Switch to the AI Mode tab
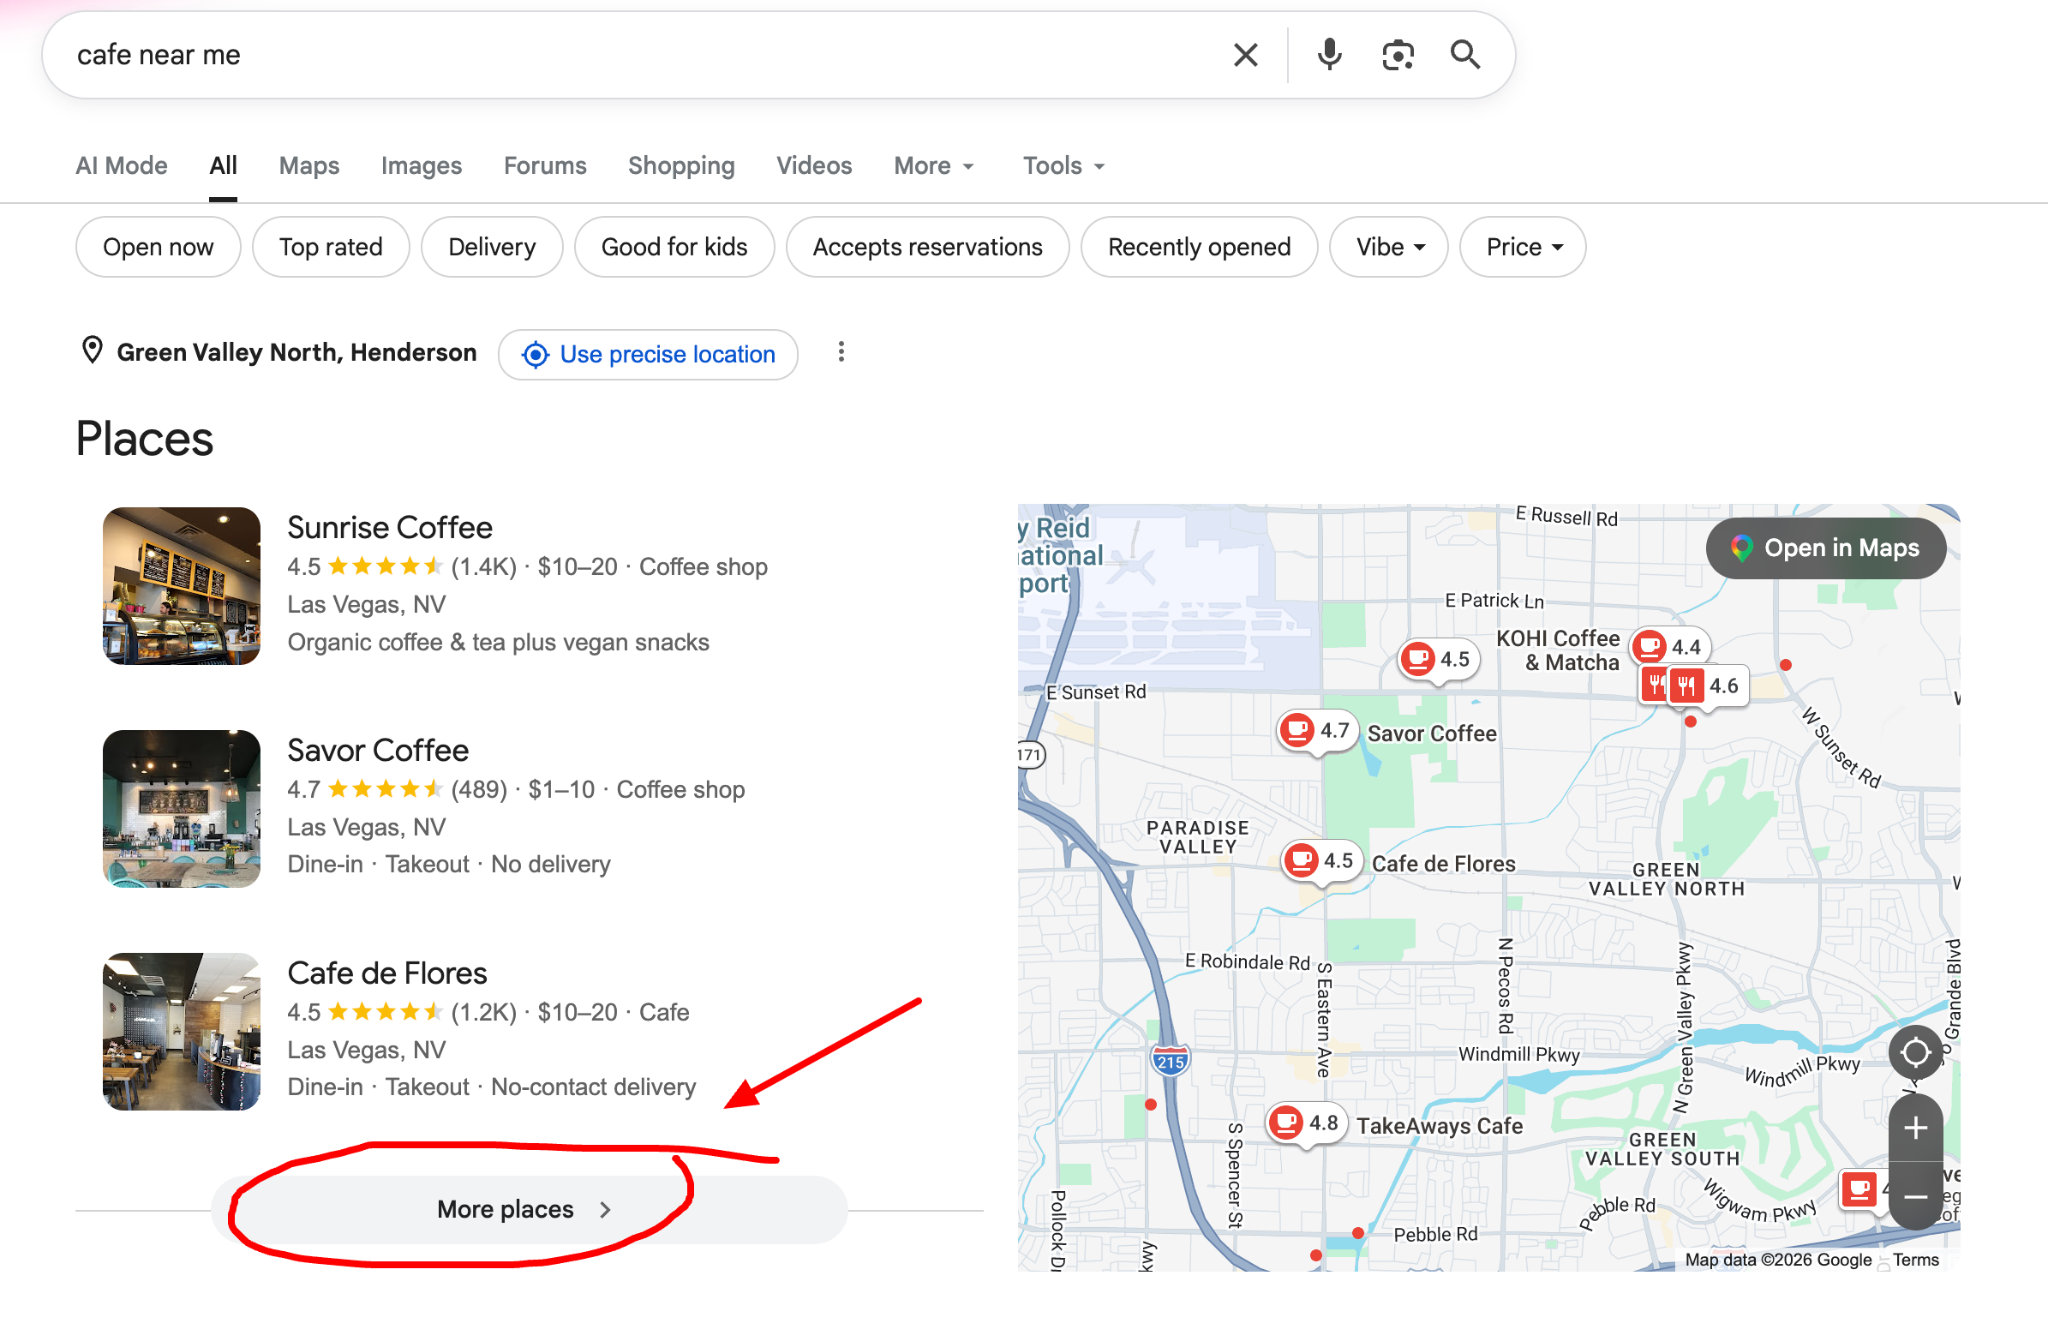Image resolution: width=2048 pixels, height=1332 pixels. [x=122, y=166]
